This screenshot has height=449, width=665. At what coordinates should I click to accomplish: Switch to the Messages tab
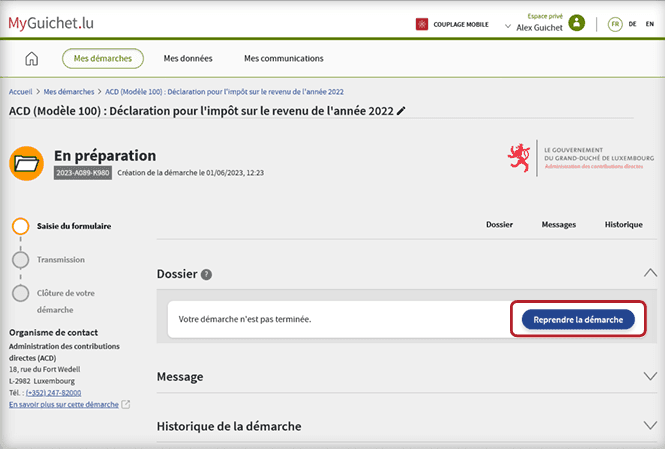click(558, 225)
